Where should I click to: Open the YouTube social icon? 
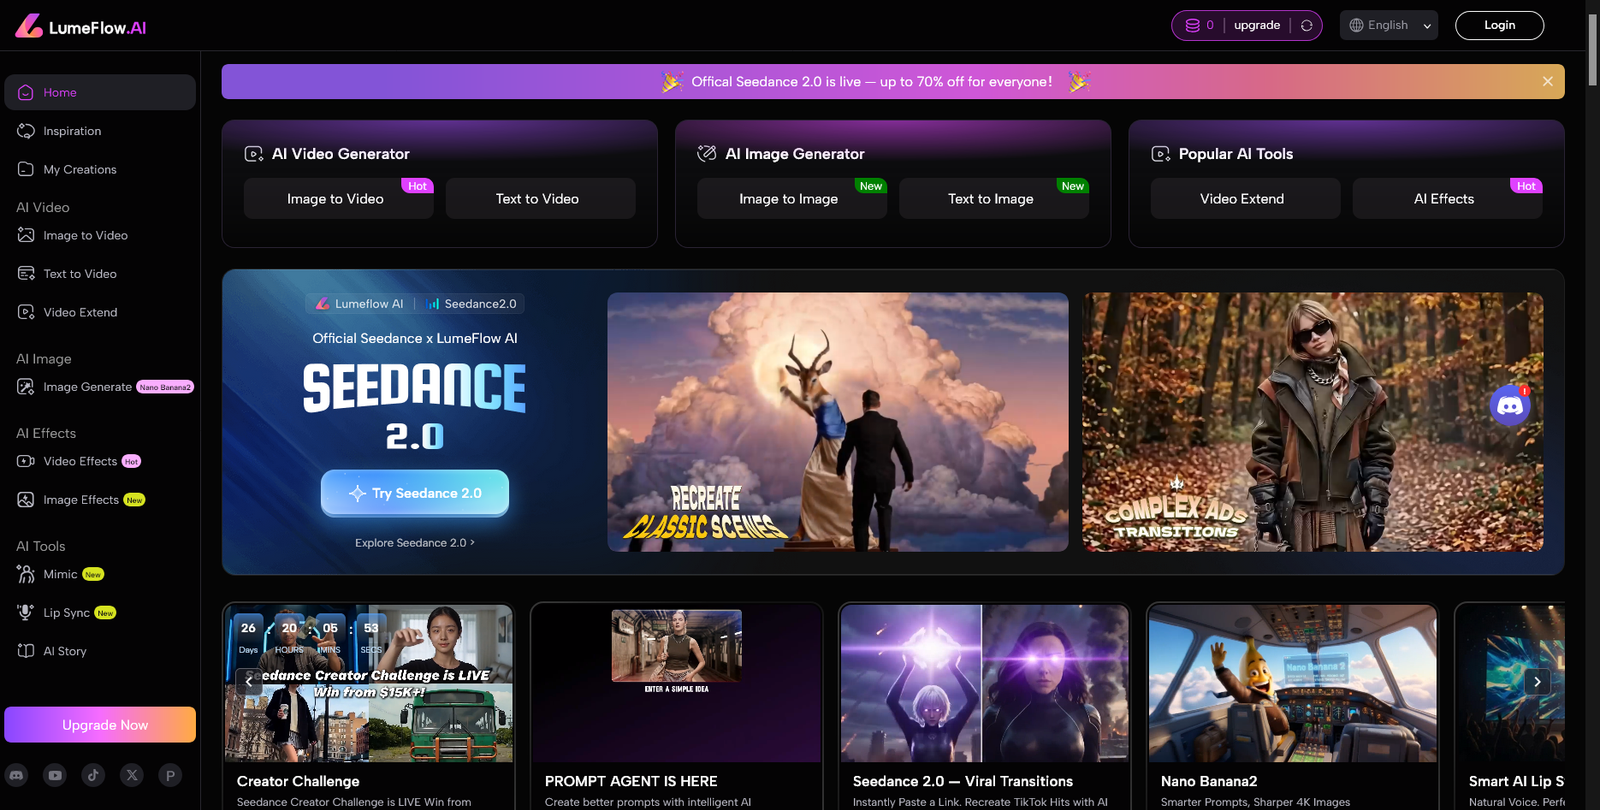[55, 775]
